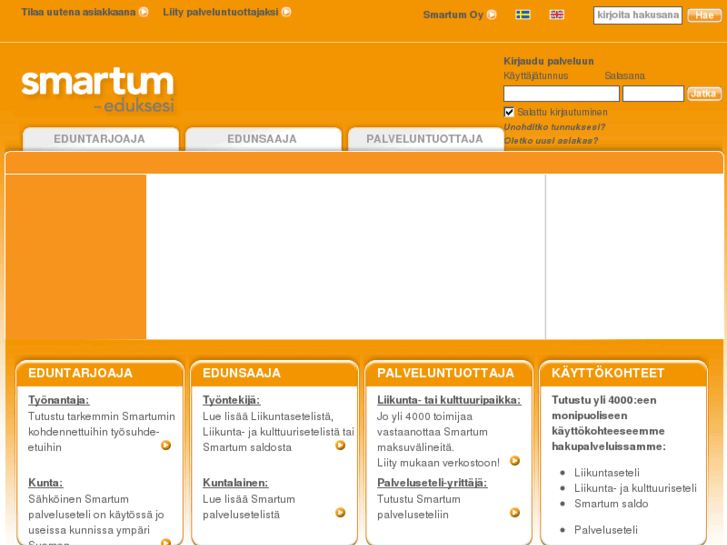This screenshot has height=545, width=727.
Task: Open Liity palveluntuottajaksi link
Action: (221, 12)
